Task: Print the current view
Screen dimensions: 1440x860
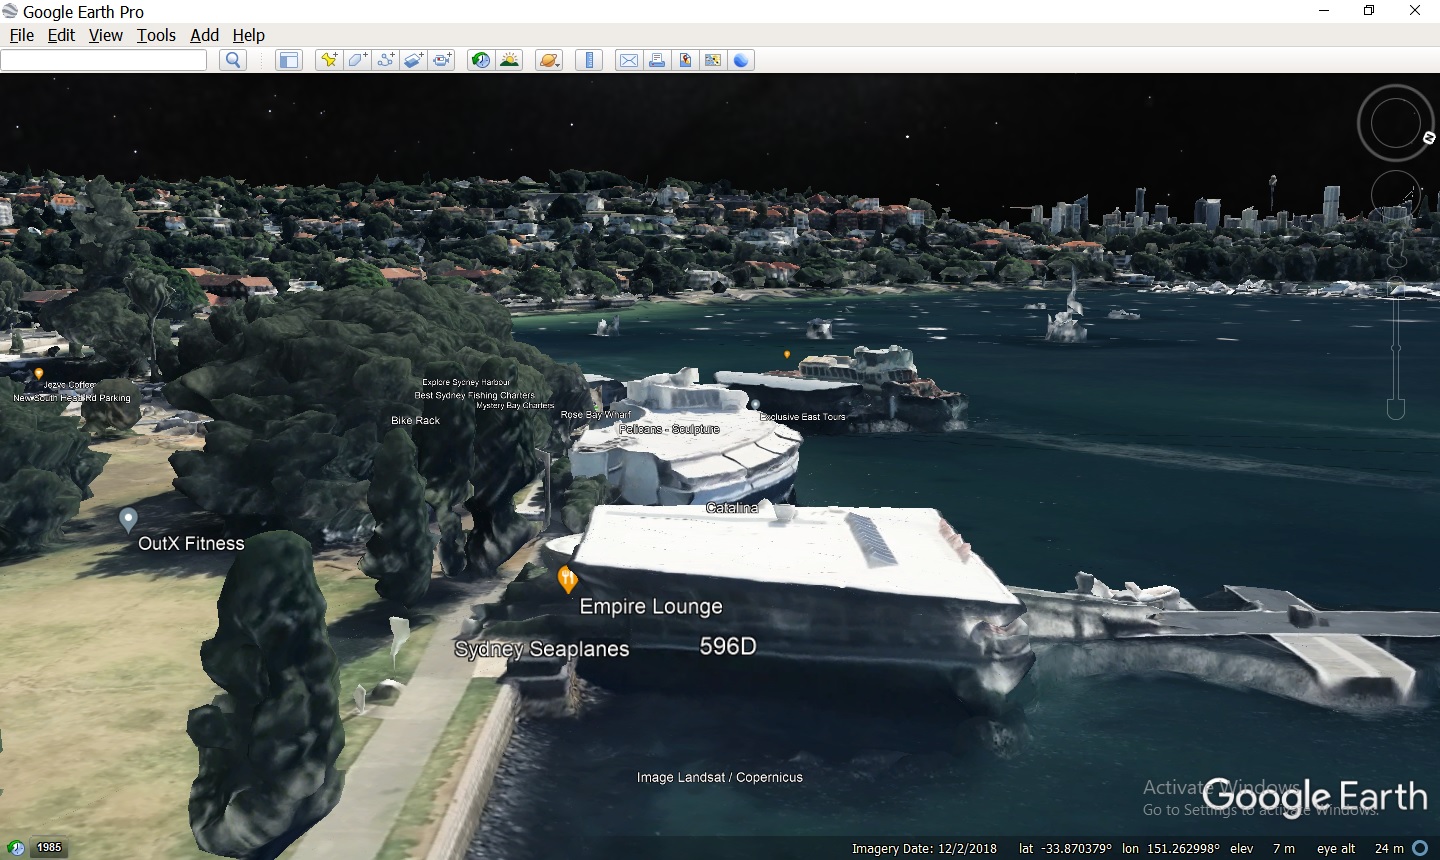Action: (x=657, y=60)
